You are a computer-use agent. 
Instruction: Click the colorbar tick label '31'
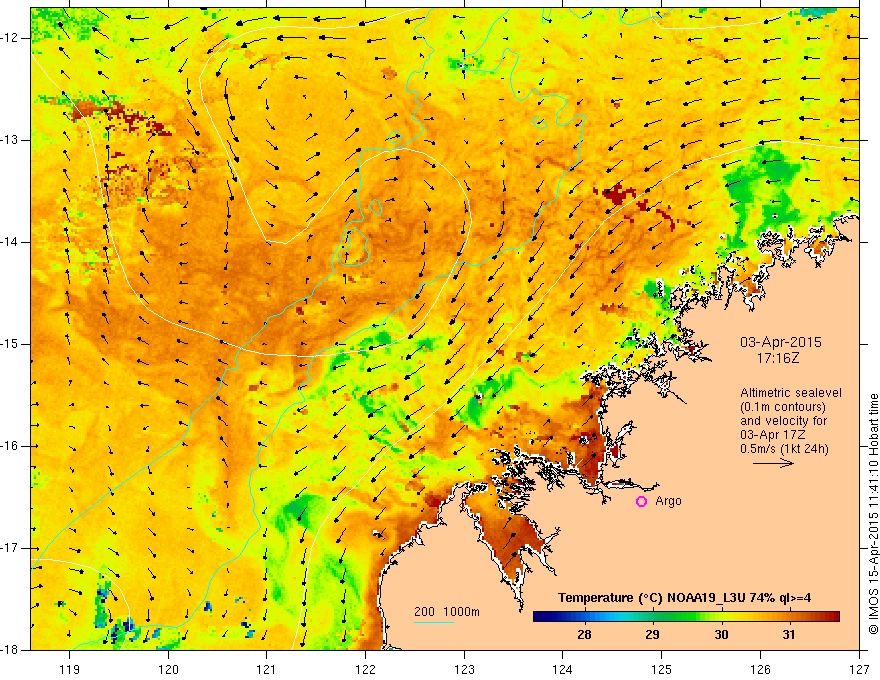coord(789,635)
